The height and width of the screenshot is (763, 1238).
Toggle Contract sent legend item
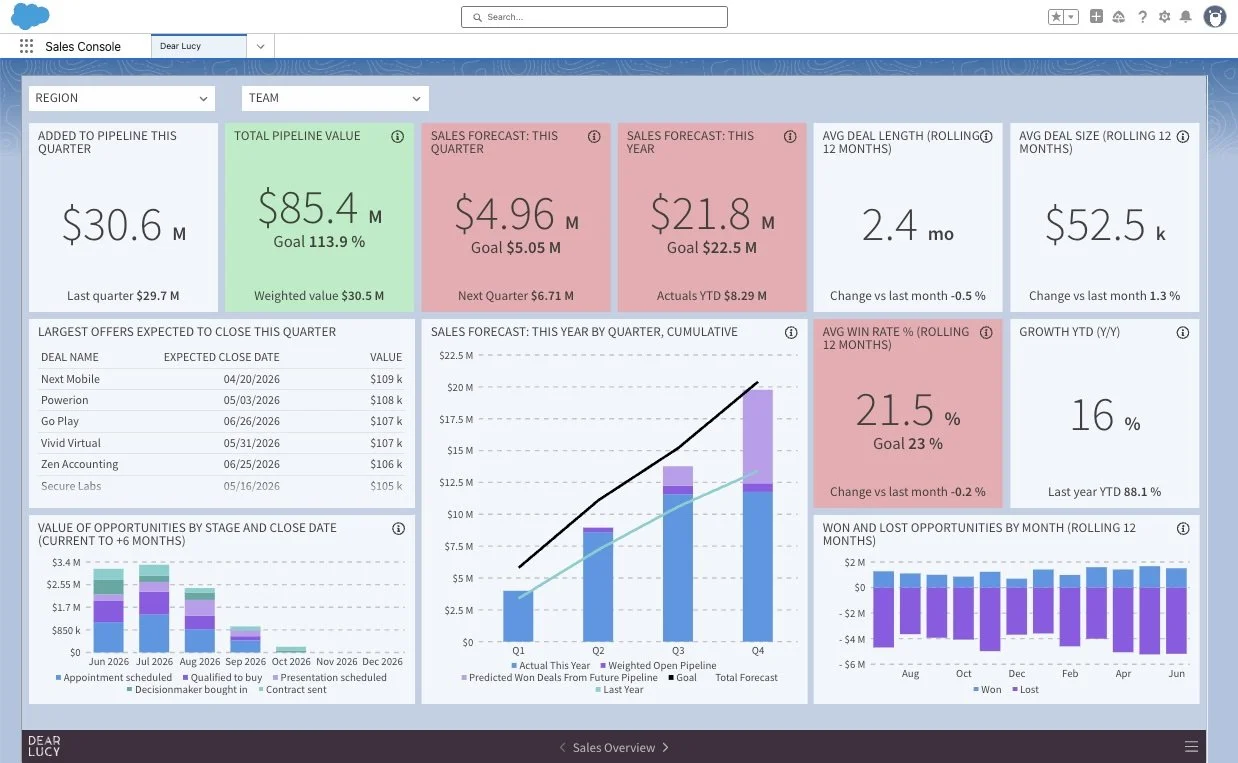291,689
